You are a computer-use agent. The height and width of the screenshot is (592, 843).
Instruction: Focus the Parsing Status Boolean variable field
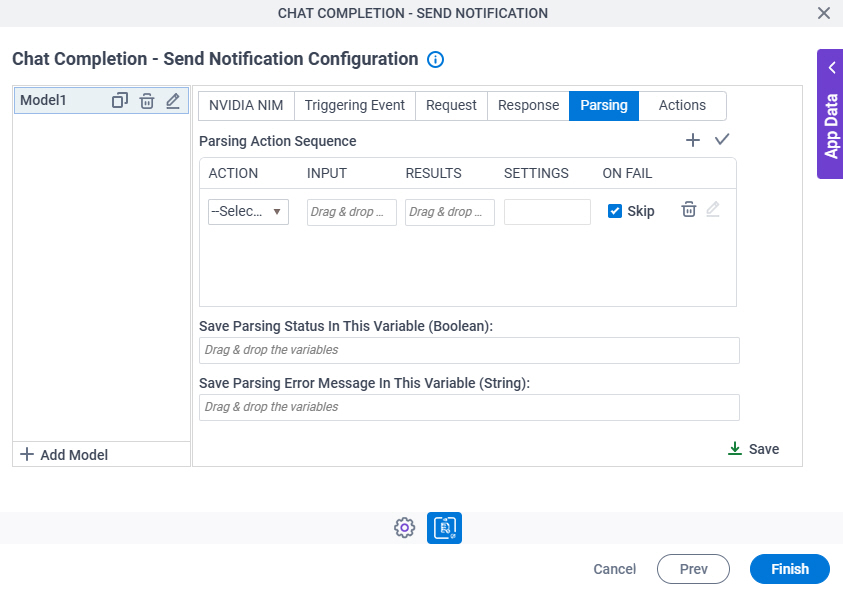tap(469, 350)
